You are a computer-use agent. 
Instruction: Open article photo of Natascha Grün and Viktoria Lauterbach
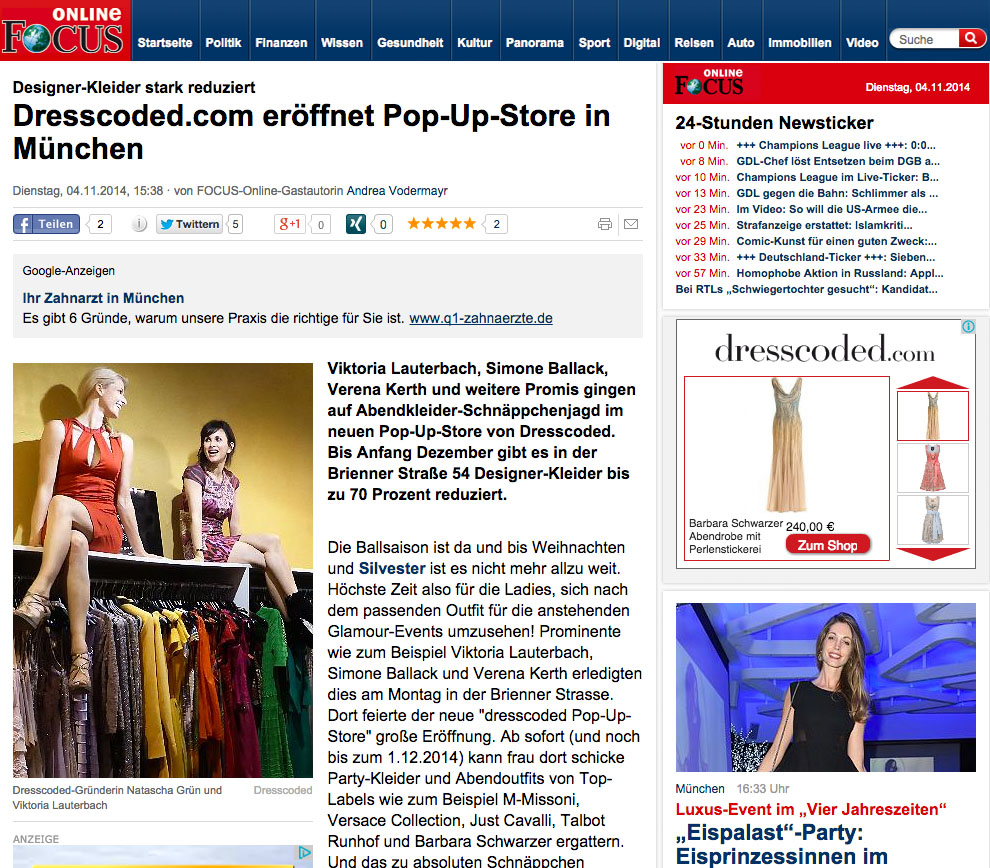(x=163, y=570)
